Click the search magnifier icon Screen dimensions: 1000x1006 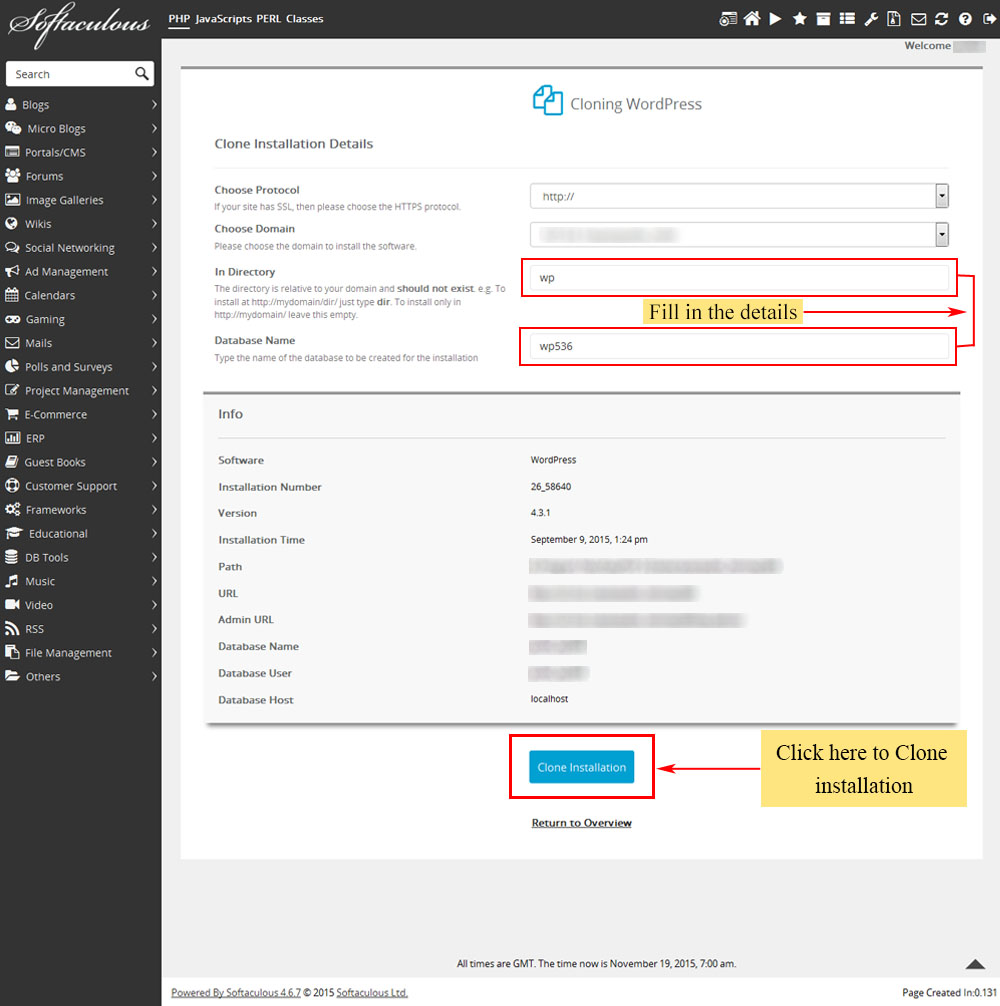[142, 74]
